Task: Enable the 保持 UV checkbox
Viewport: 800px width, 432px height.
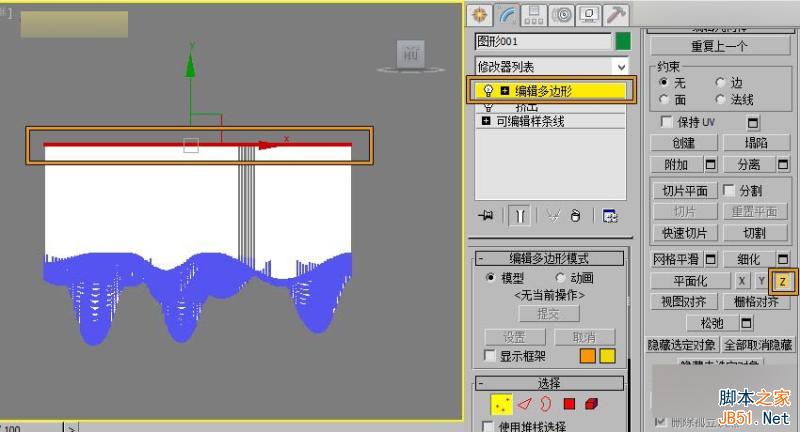Action: pyautogui.click(x=666, y=121)
